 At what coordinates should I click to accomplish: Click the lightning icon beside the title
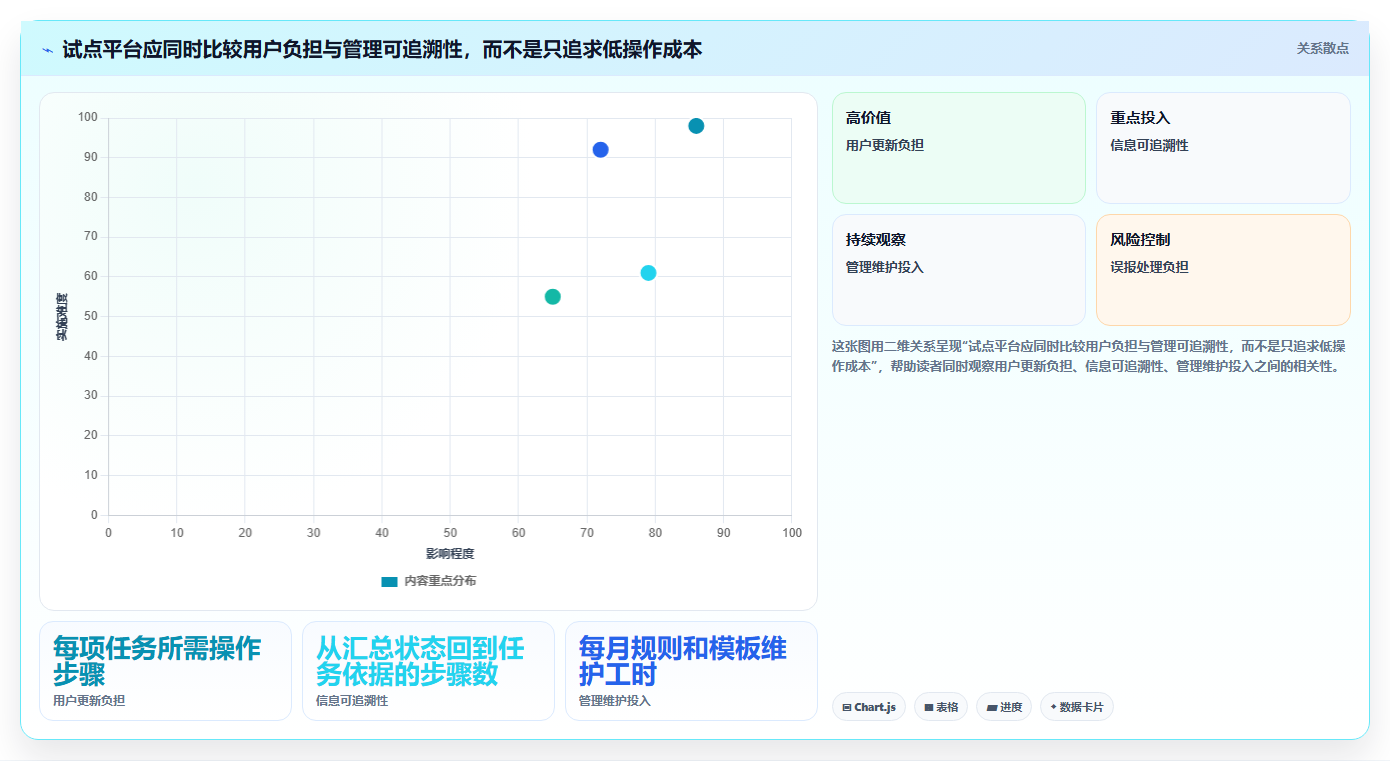coord(47,50)
